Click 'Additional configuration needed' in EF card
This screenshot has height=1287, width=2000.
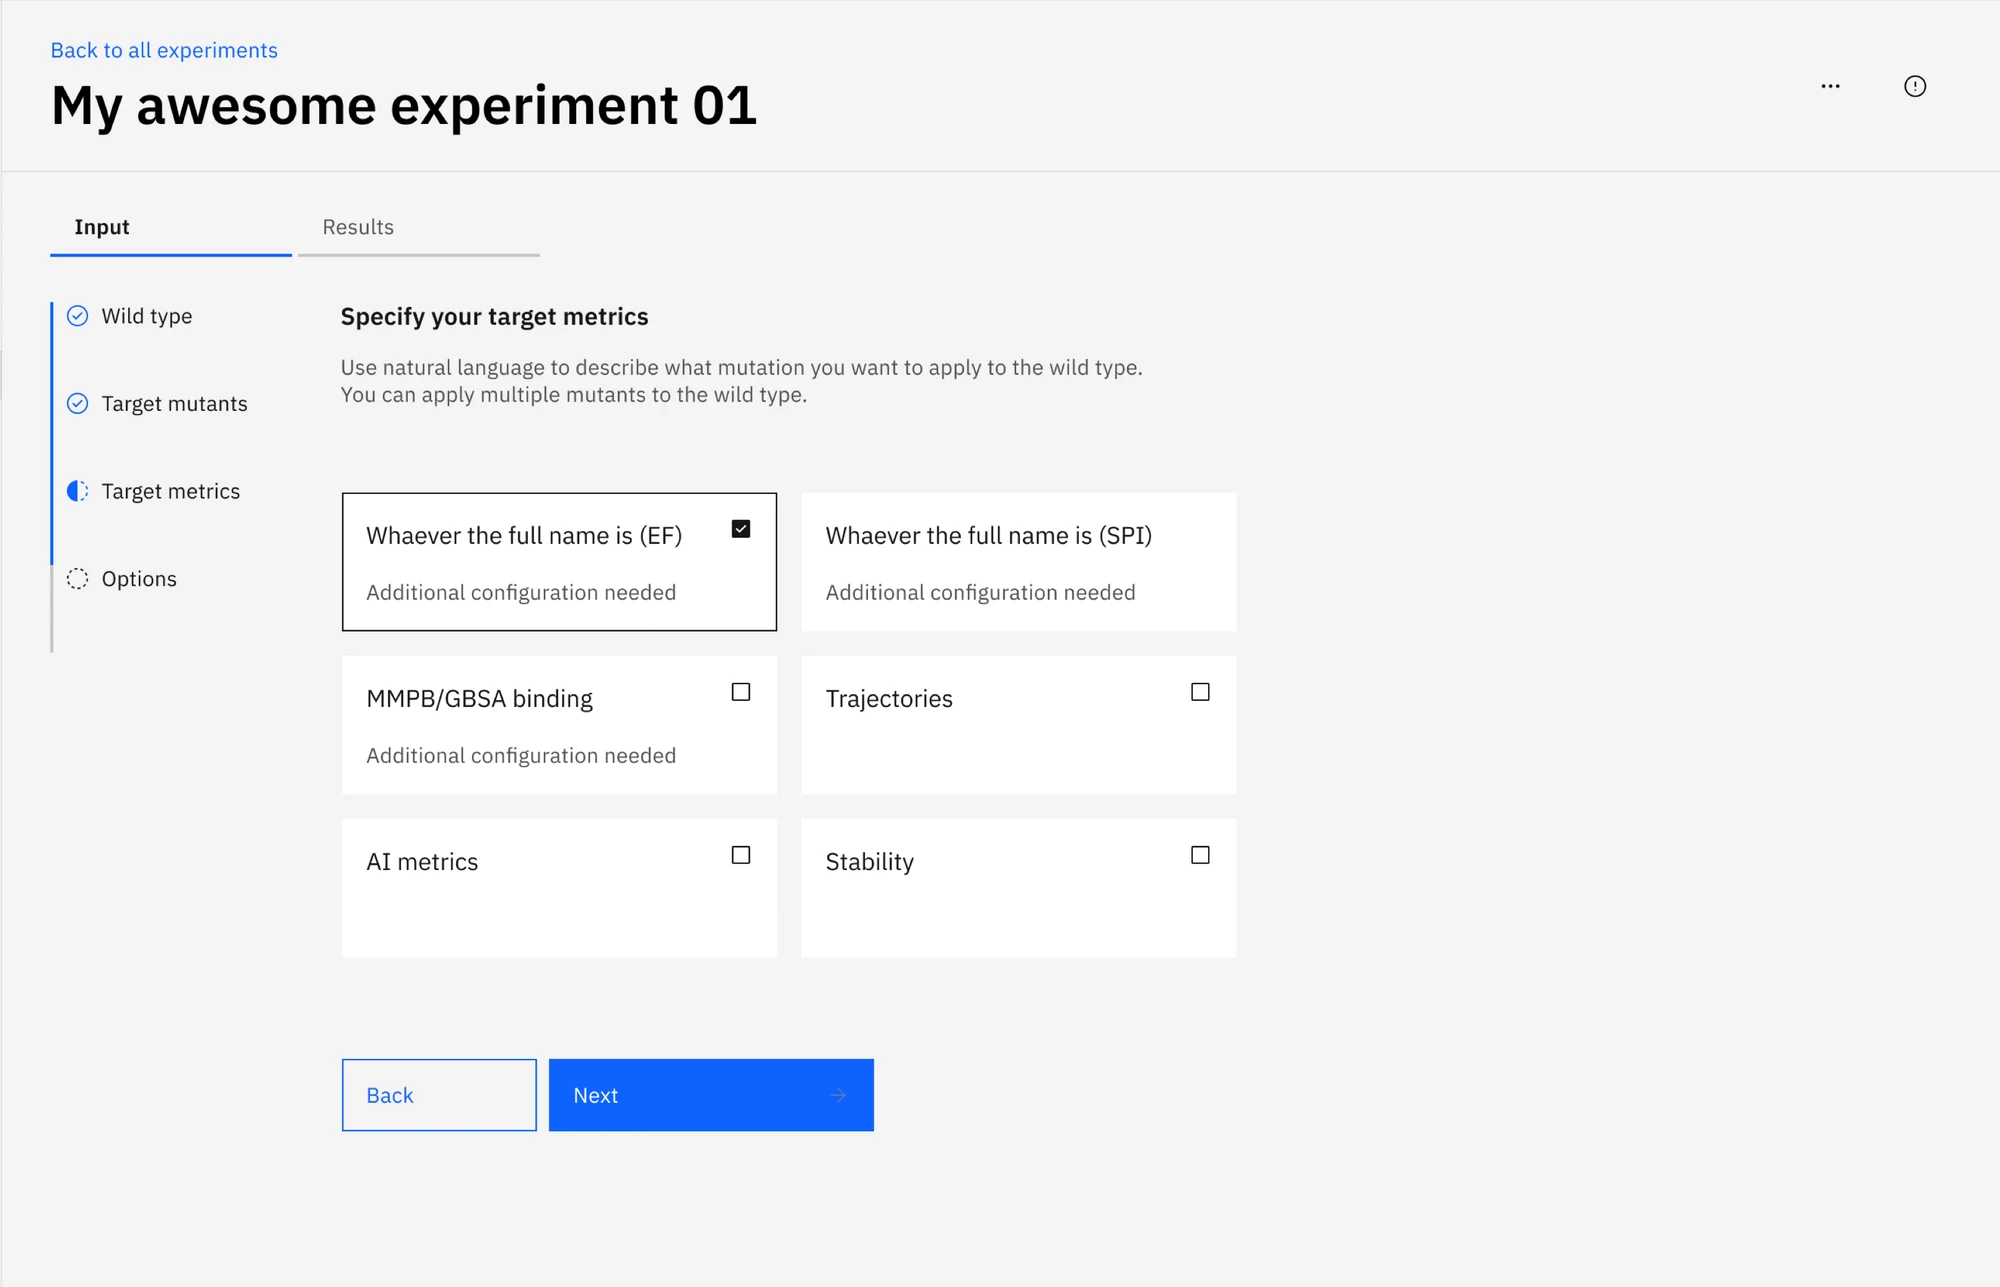click(521, 593)
